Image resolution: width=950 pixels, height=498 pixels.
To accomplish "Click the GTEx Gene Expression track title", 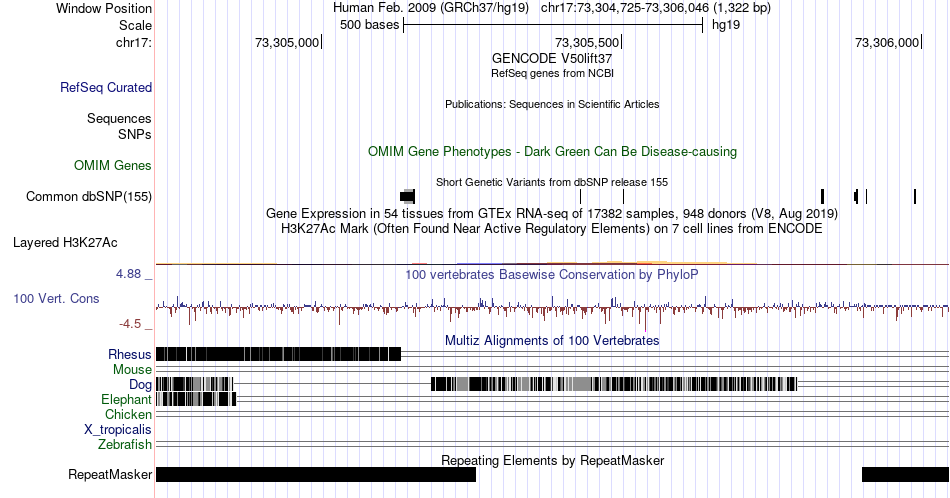I will (x=552, y=213).
